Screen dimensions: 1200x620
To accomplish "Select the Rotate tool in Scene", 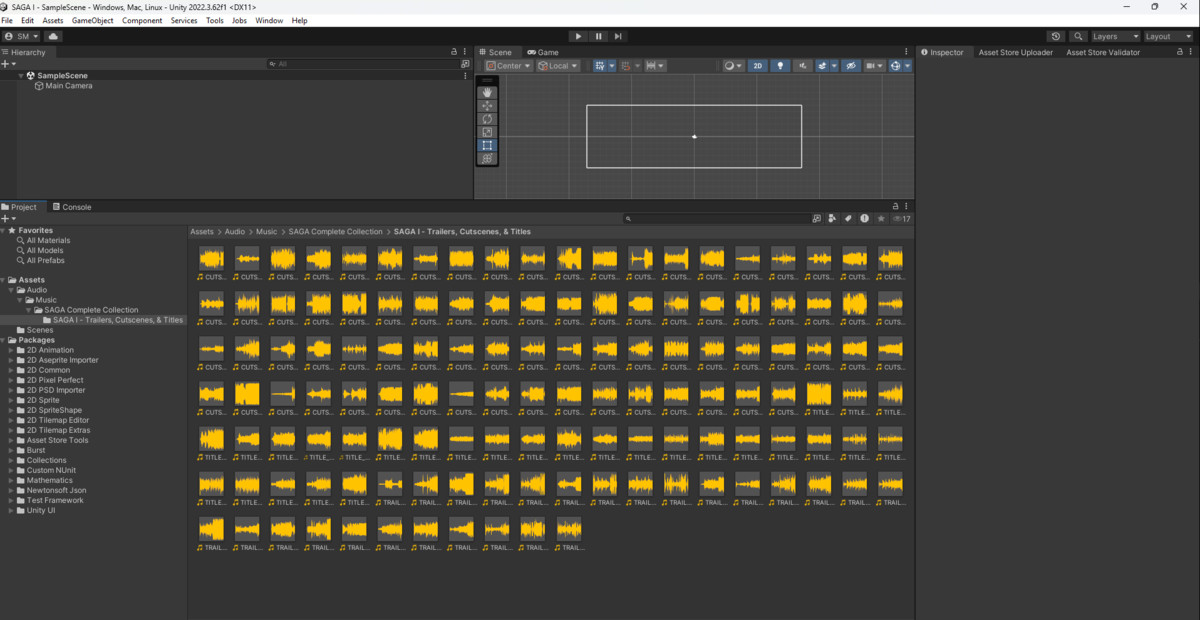I will (x=487, y=119).
